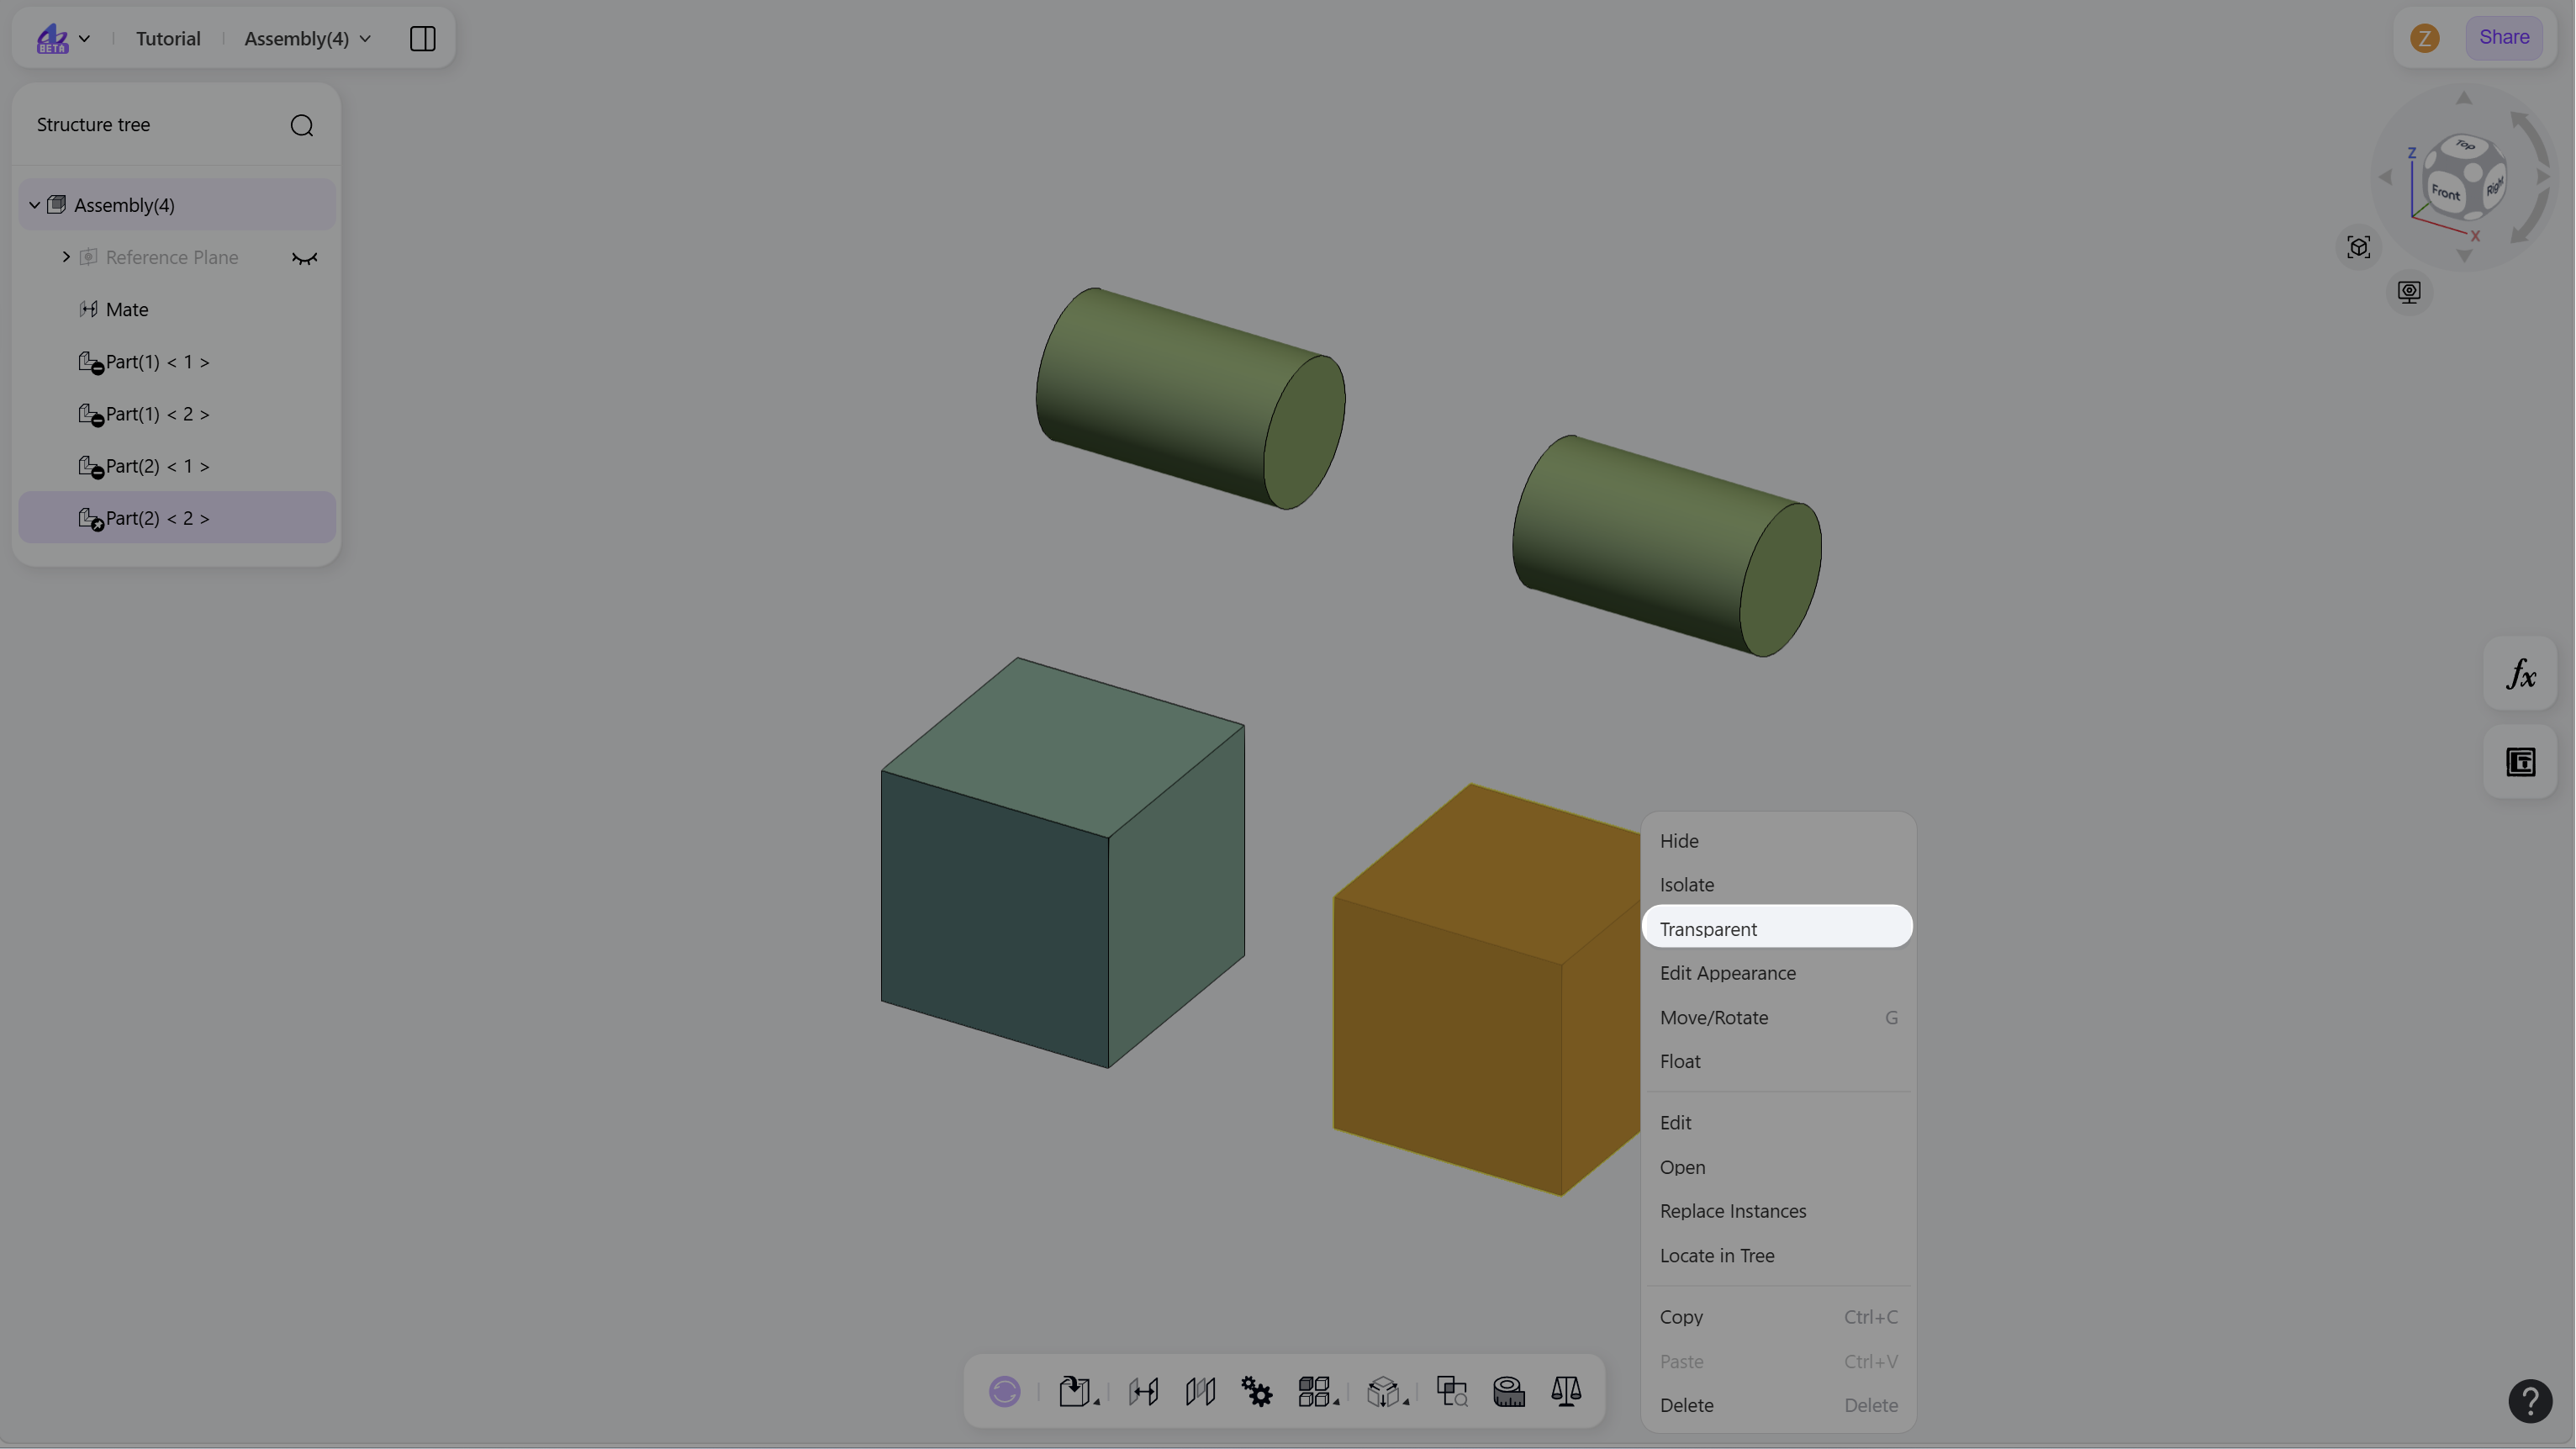The width and height of the screenshot is (2576, 1449).
Task: Choose Float in the context menu
Action: pyautogui.click(x=1777, y=1062)
